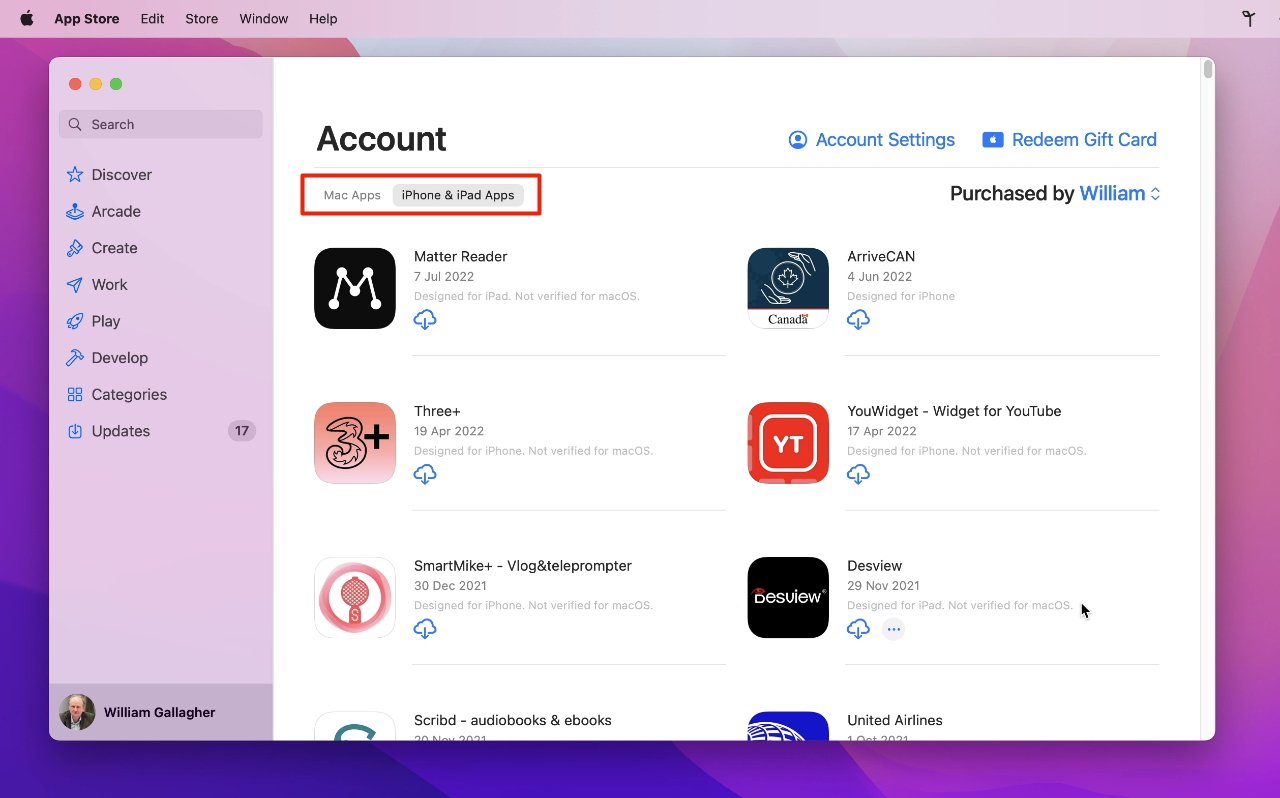1280x798 pixels.
Task: Go to Create section
Action: click(x=114, y=248)
